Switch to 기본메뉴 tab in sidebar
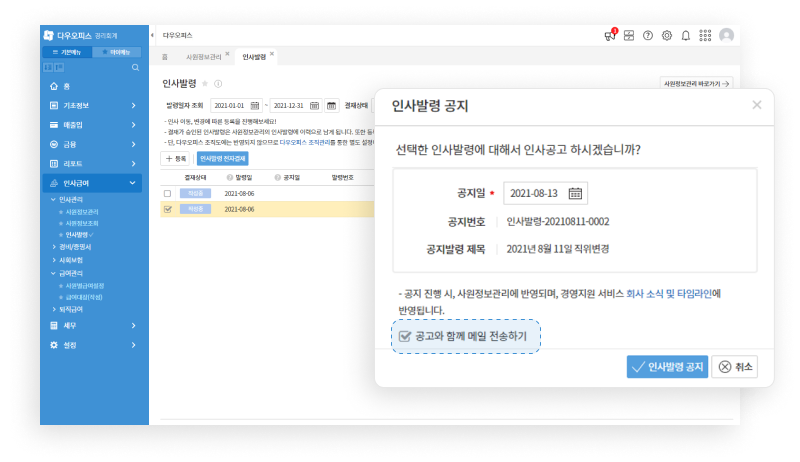 [67, 52]
